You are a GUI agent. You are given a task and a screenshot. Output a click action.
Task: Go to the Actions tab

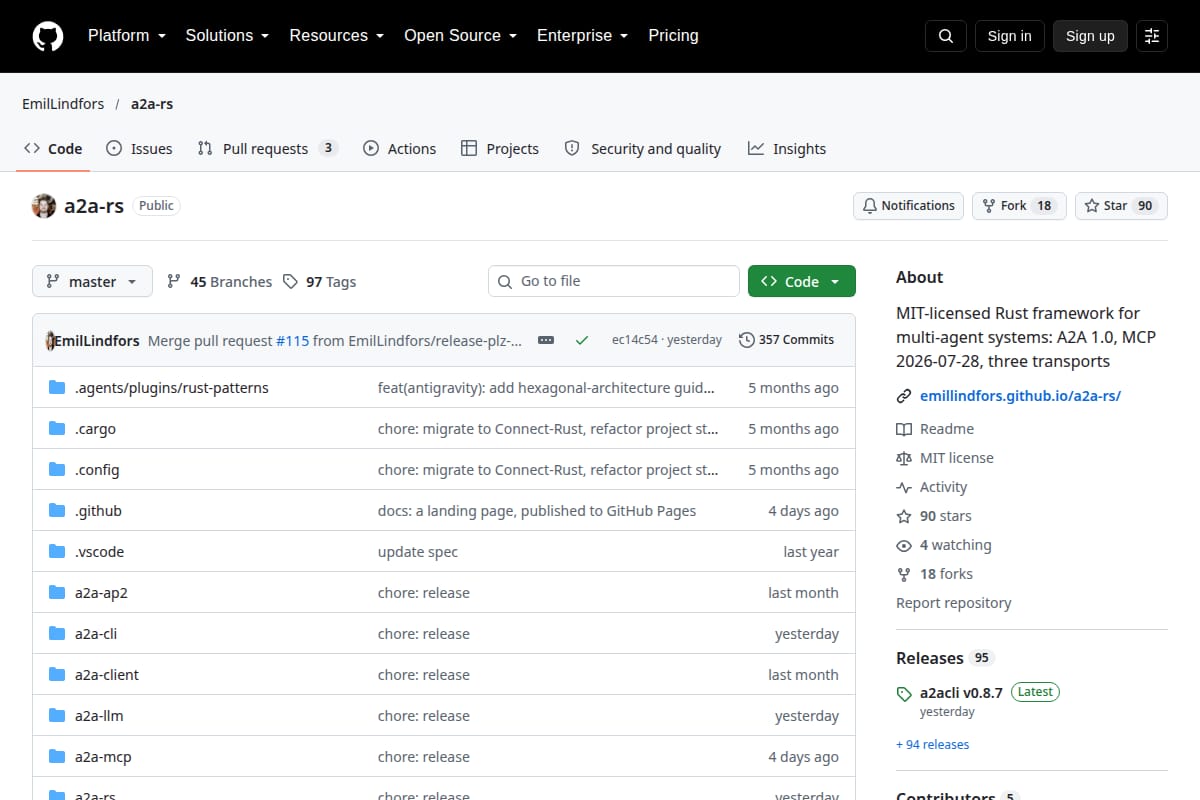[x=400, y=149]
